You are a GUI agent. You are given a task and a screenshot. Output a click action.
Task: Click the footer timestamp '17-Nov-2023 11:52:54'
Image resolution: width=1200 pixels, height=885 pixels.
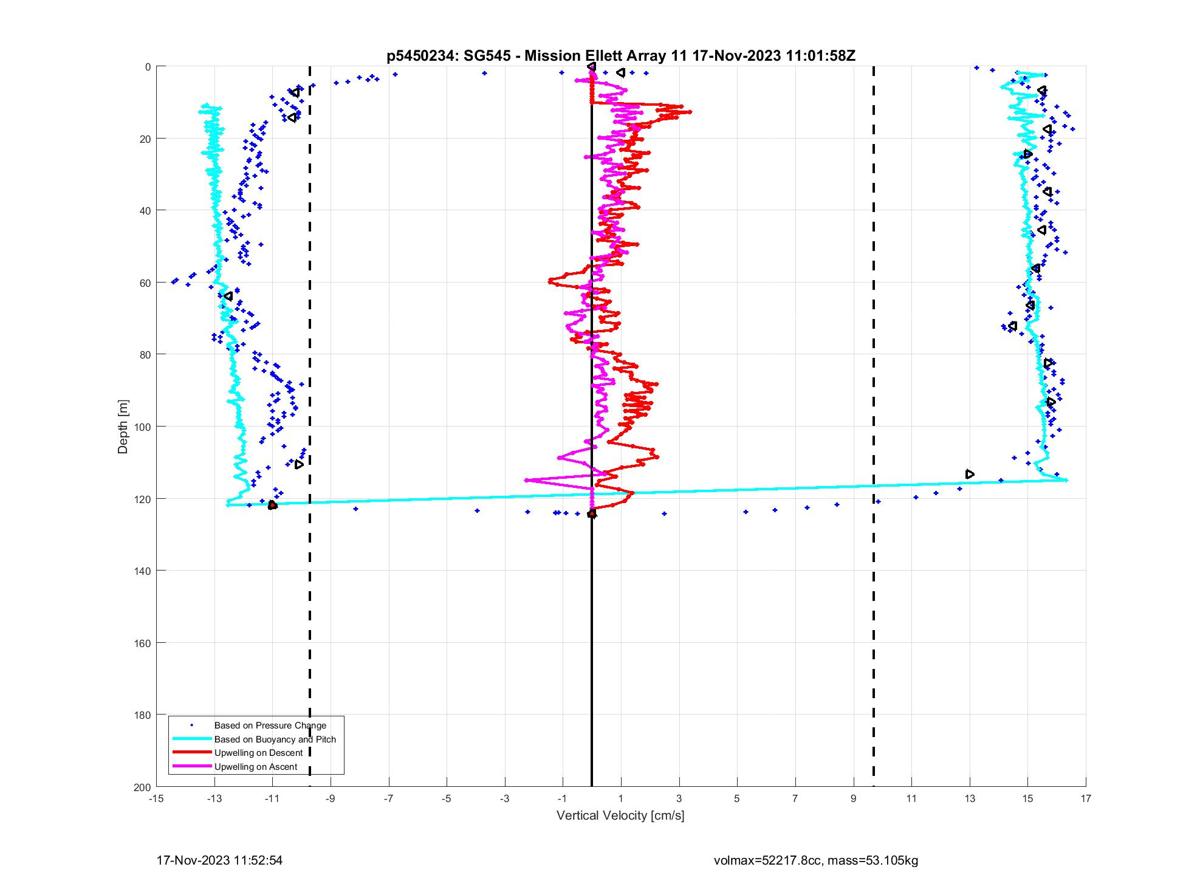click(x=220, y=860)
